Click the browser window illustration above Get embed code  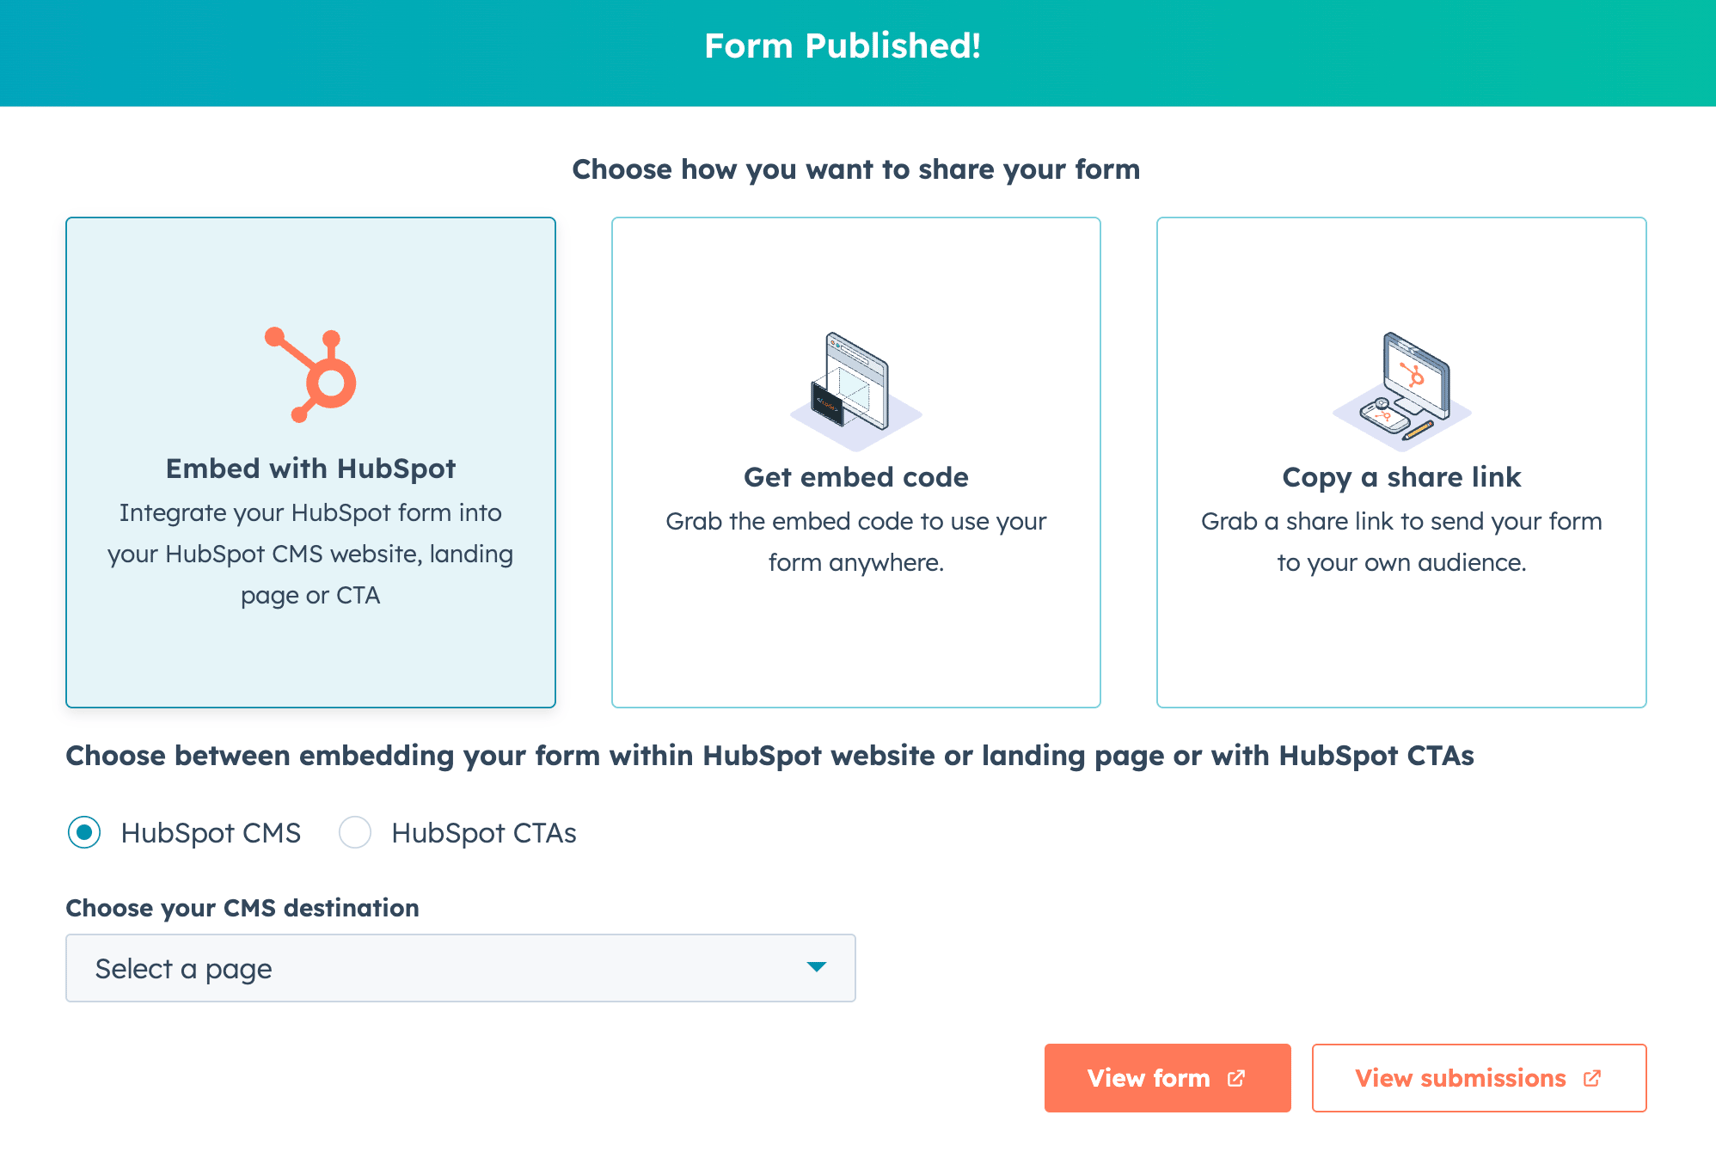pyautogui.click(x=857, y=380)
